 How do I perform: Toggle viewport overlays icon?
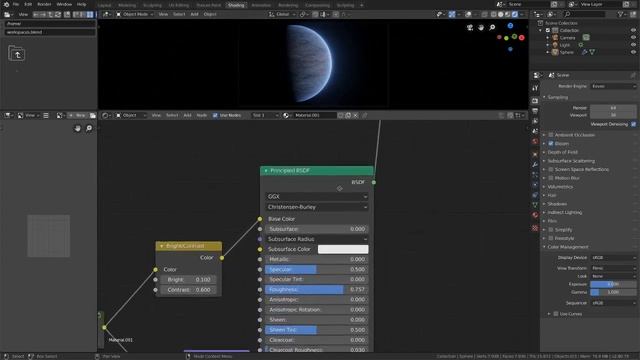(x=469, y=14)
